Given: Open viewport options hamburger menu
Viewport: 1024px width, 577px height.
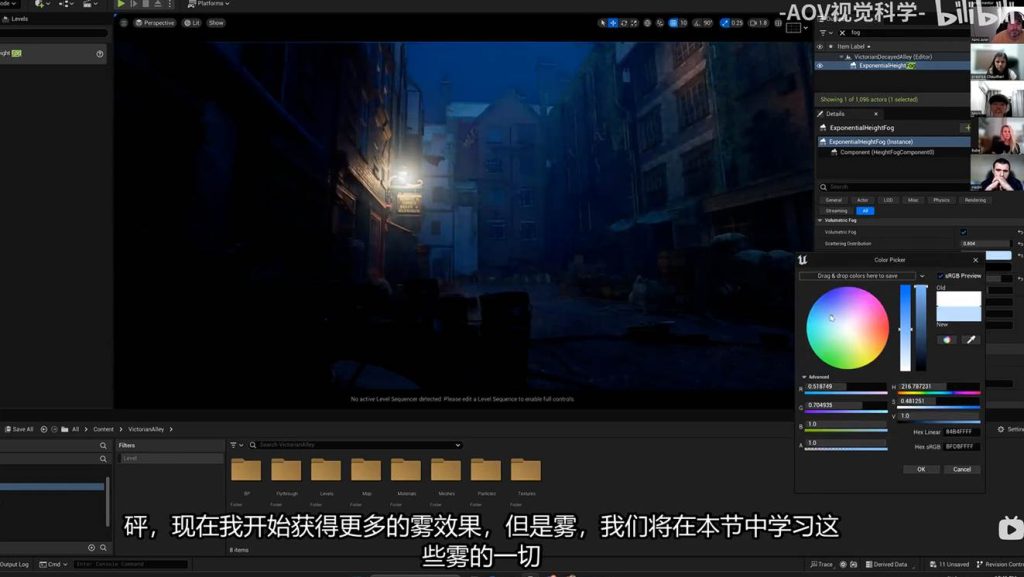Looking at the screenshot, I should [124, 22].
